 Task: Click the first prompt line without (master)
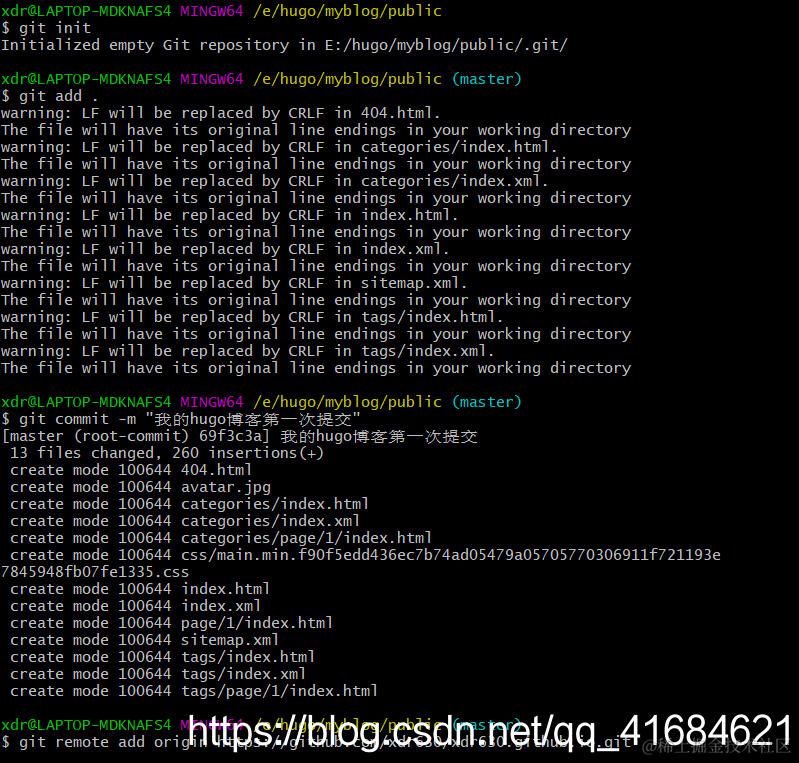tap(221, 11)
